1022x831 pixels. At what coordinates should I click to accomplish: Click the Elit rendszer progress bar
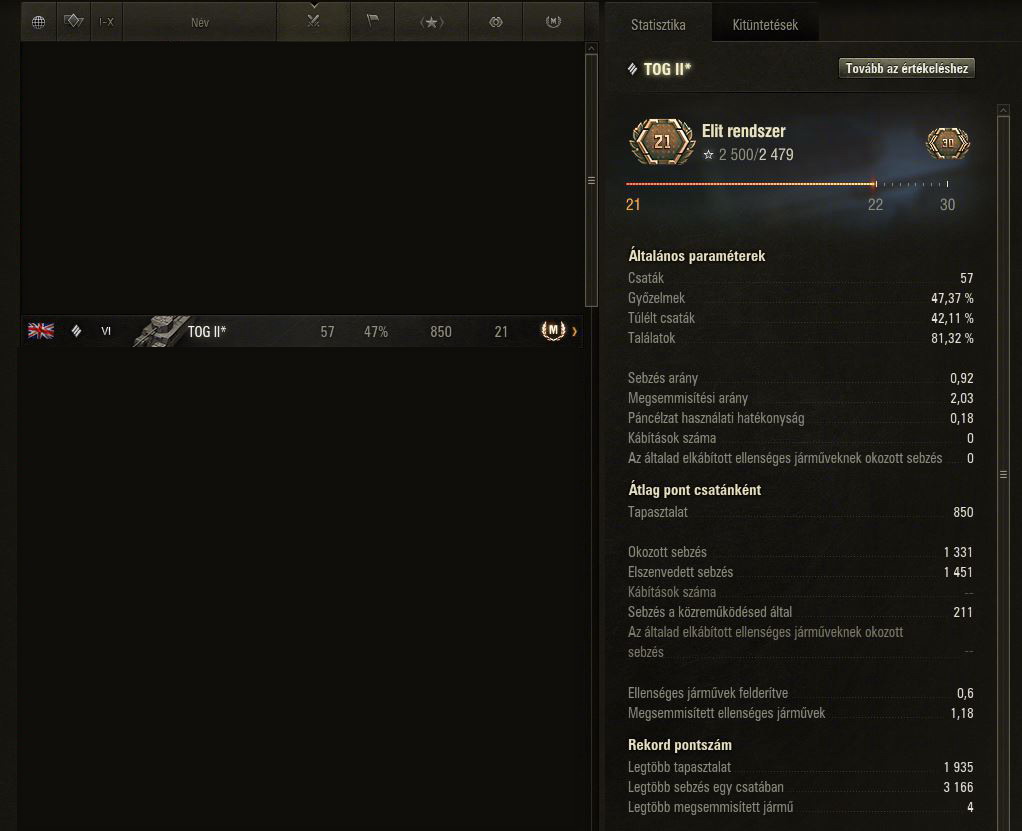coord(787,184)
